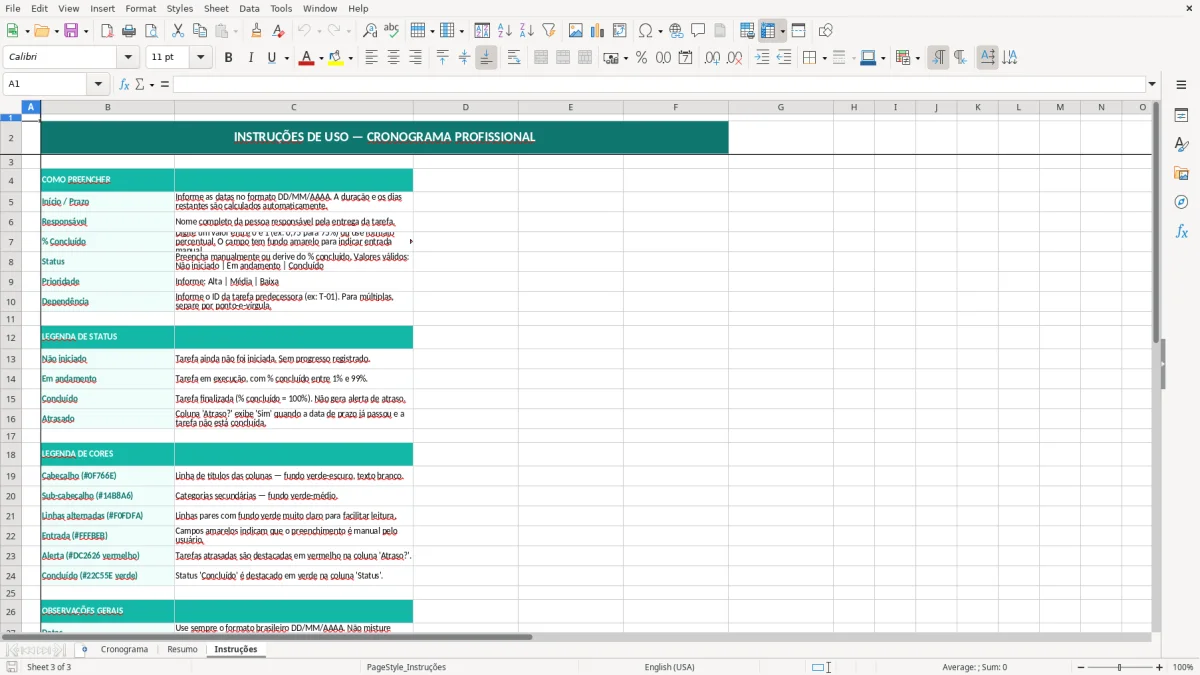1200x675 pixels.
Task: Select column D header
Action: 465,107
